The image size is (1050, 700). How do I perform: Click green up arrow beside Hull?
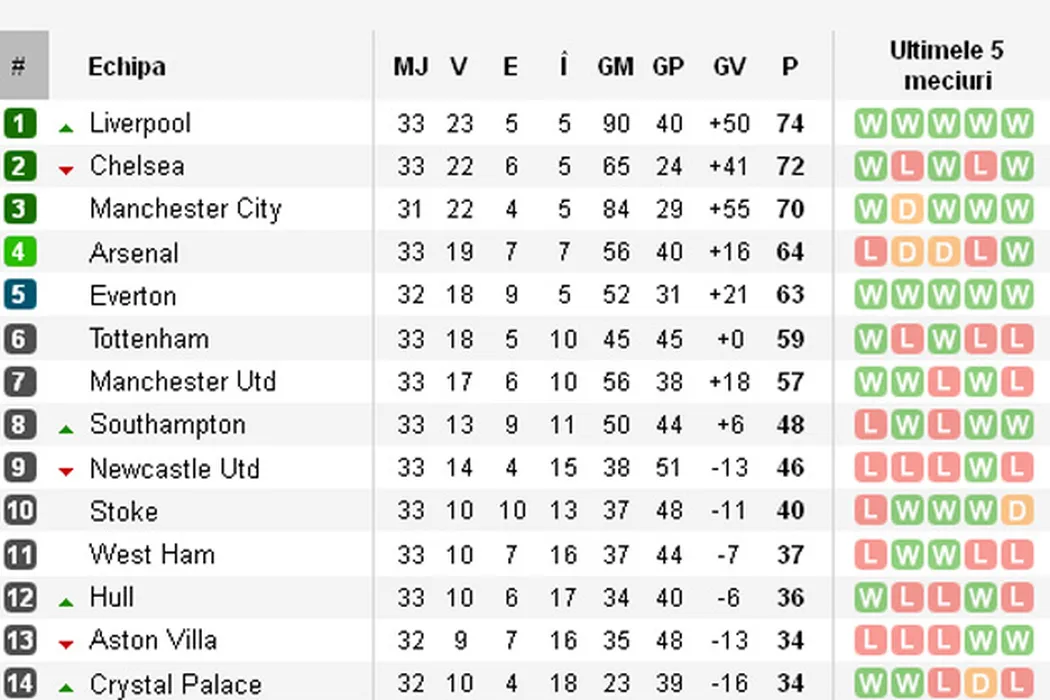(66, 602)
